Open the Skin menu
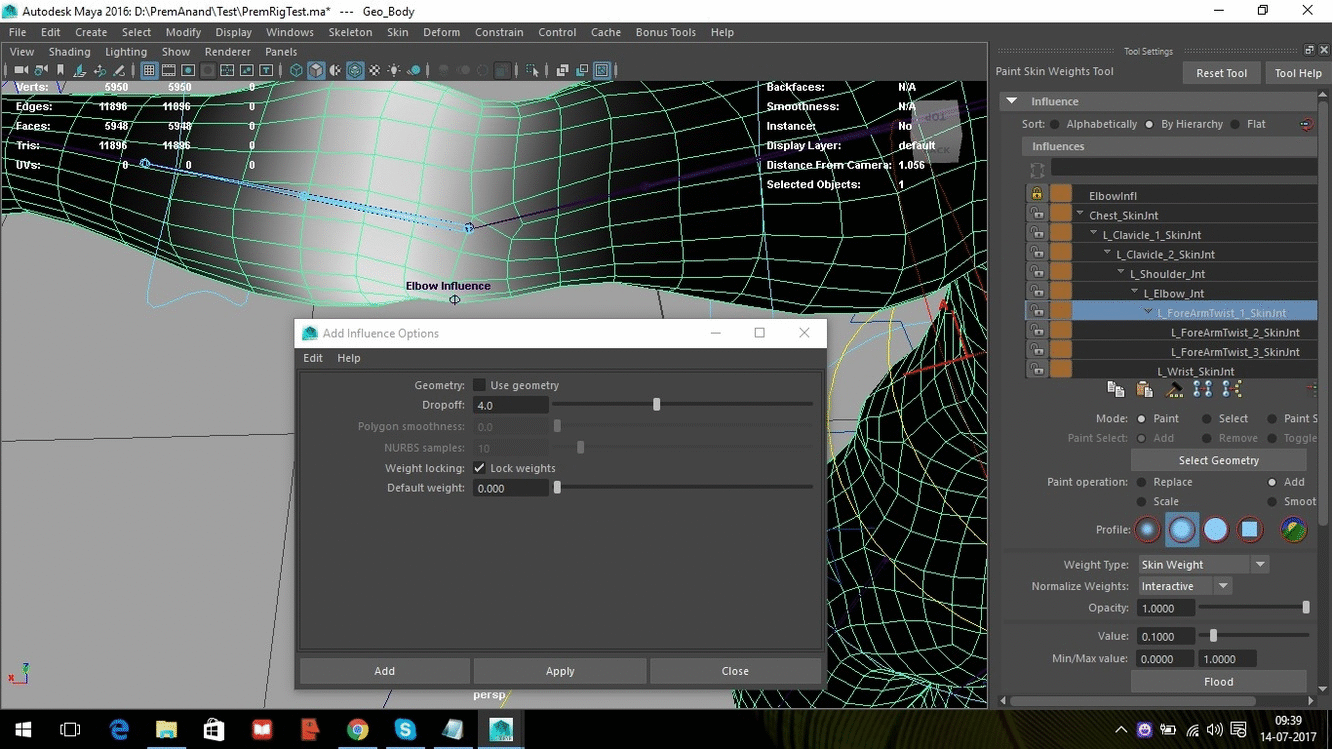The height and width of the screenshot is (749, 1333). click(397, 32)
